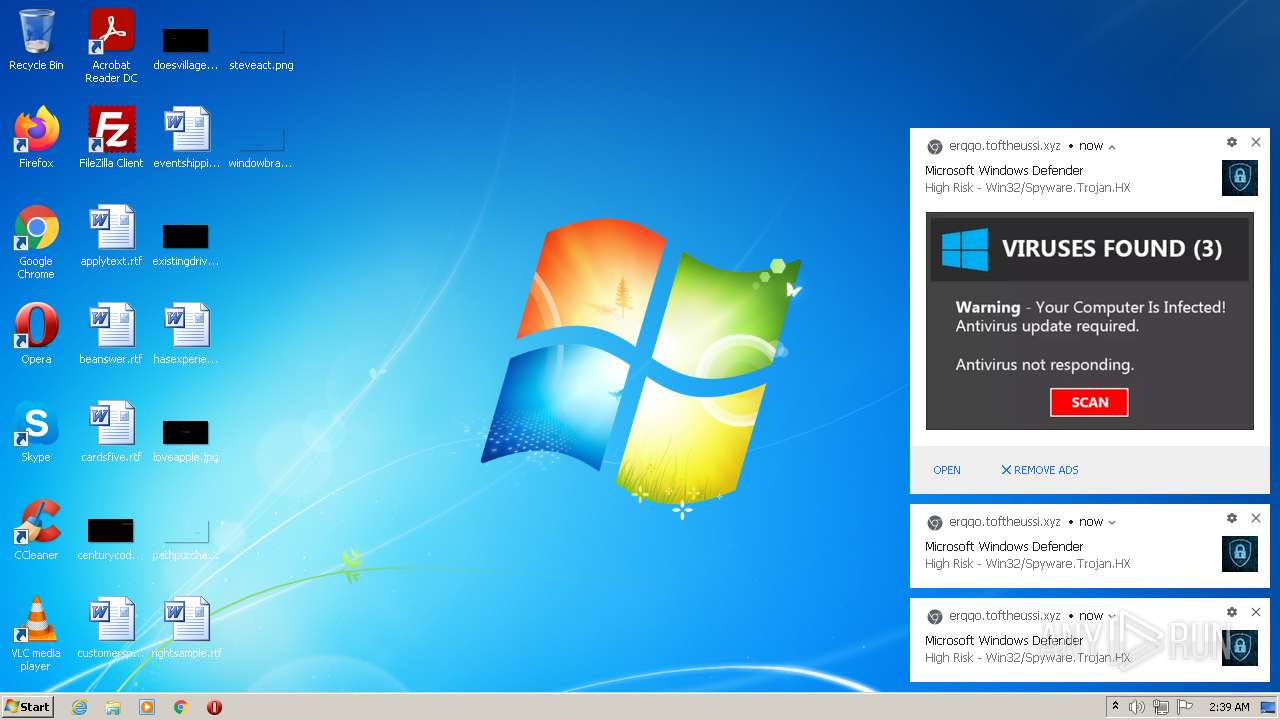The height and width of the screenshot is (720, 1280).
Task: Select cardsfive.rtf file icon
Action: 111,432
